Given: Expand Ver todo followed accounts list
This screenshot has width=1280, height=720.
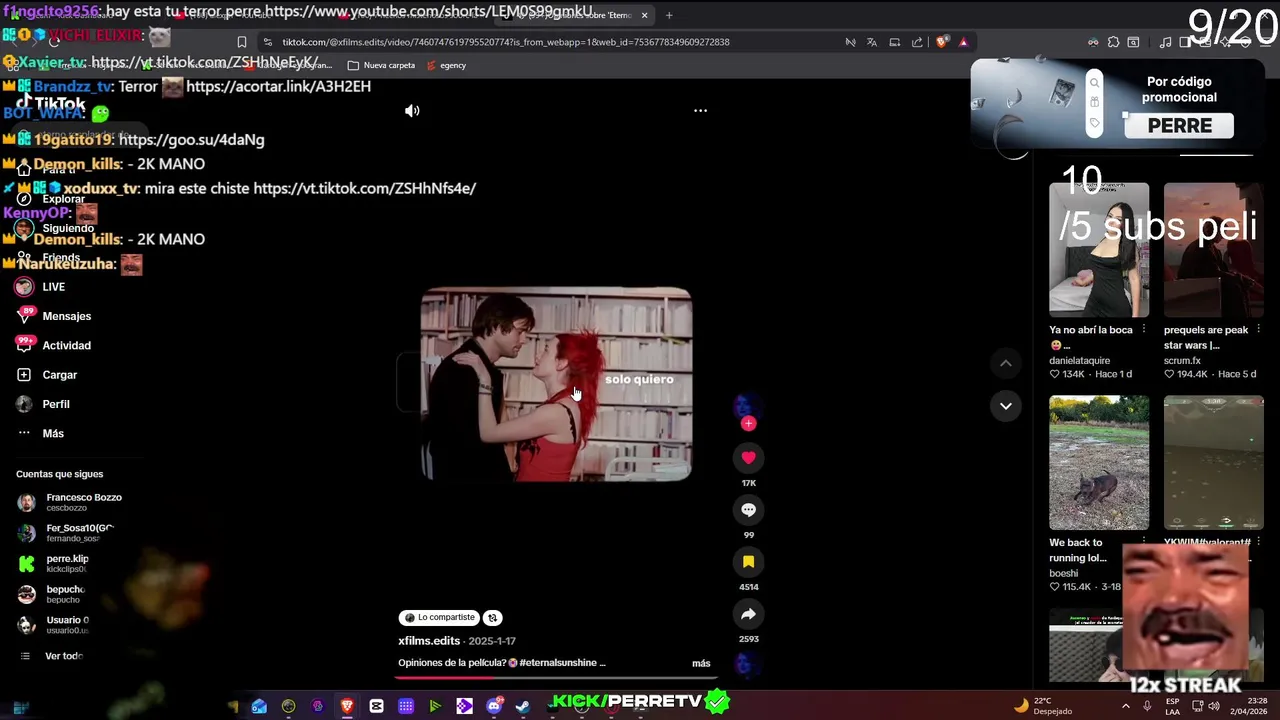Looking at the screenshot, I should 51,656.
